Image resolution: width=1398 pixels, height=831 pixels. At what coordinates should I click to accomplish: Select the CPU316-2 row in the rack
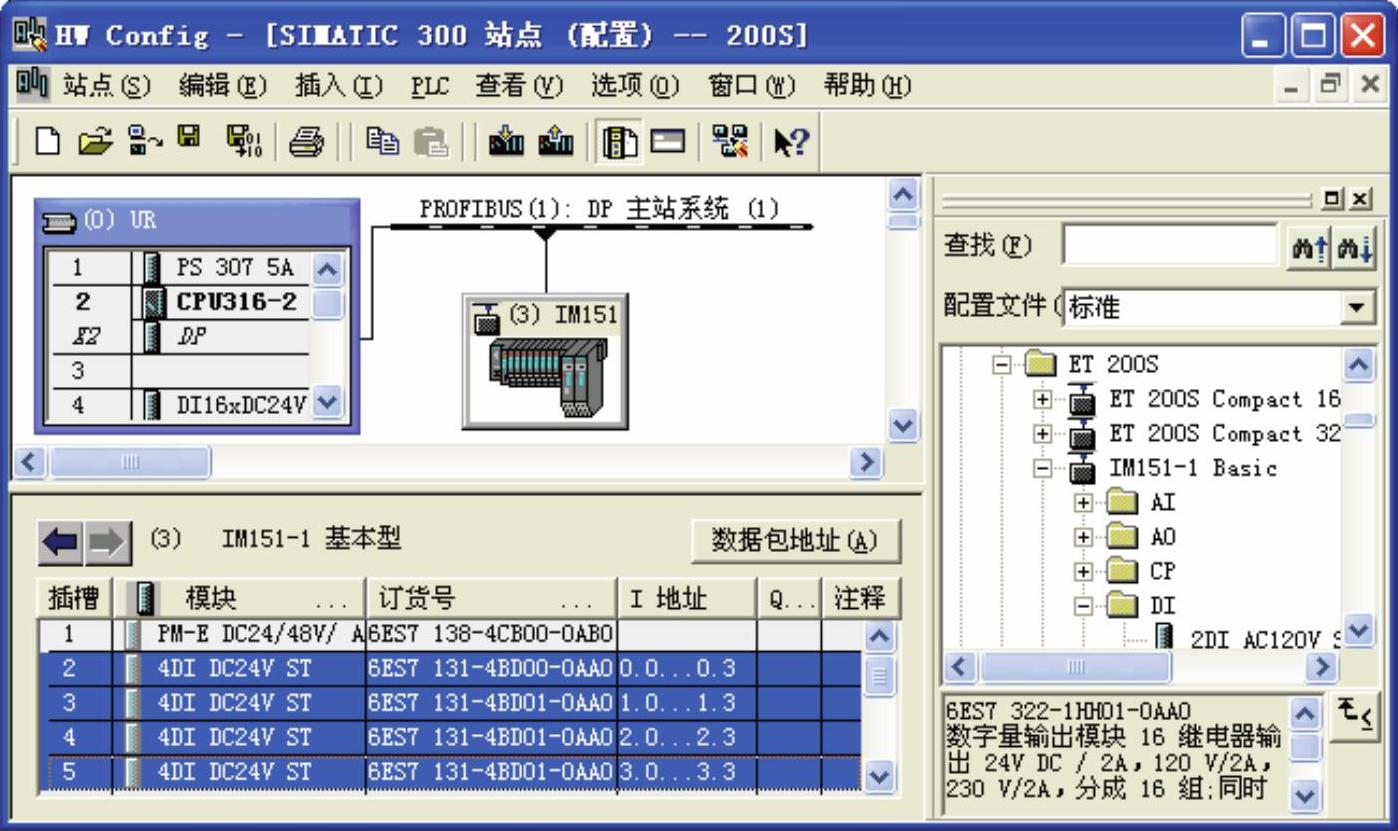178,302
